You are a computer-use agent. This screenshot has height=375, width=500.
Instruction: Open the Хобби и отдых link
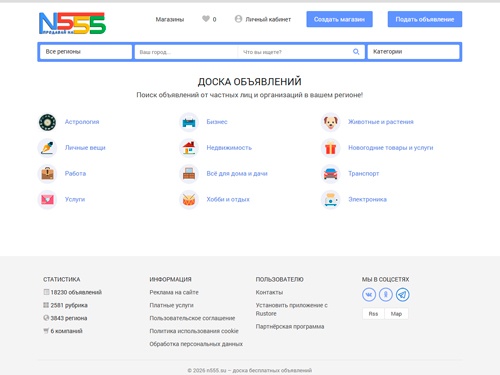228,199
